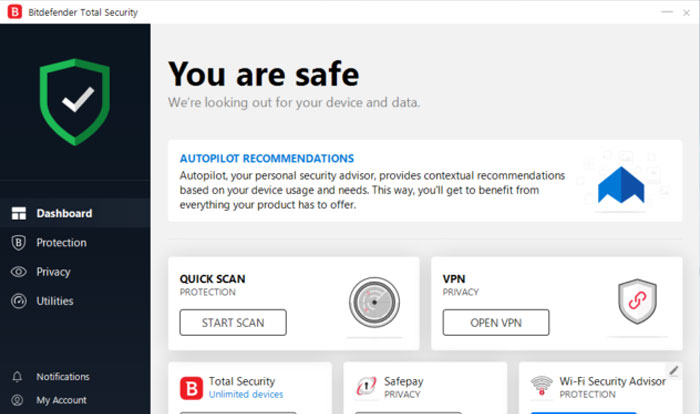Open Notifications bell in sidebar

click(62, 376)
